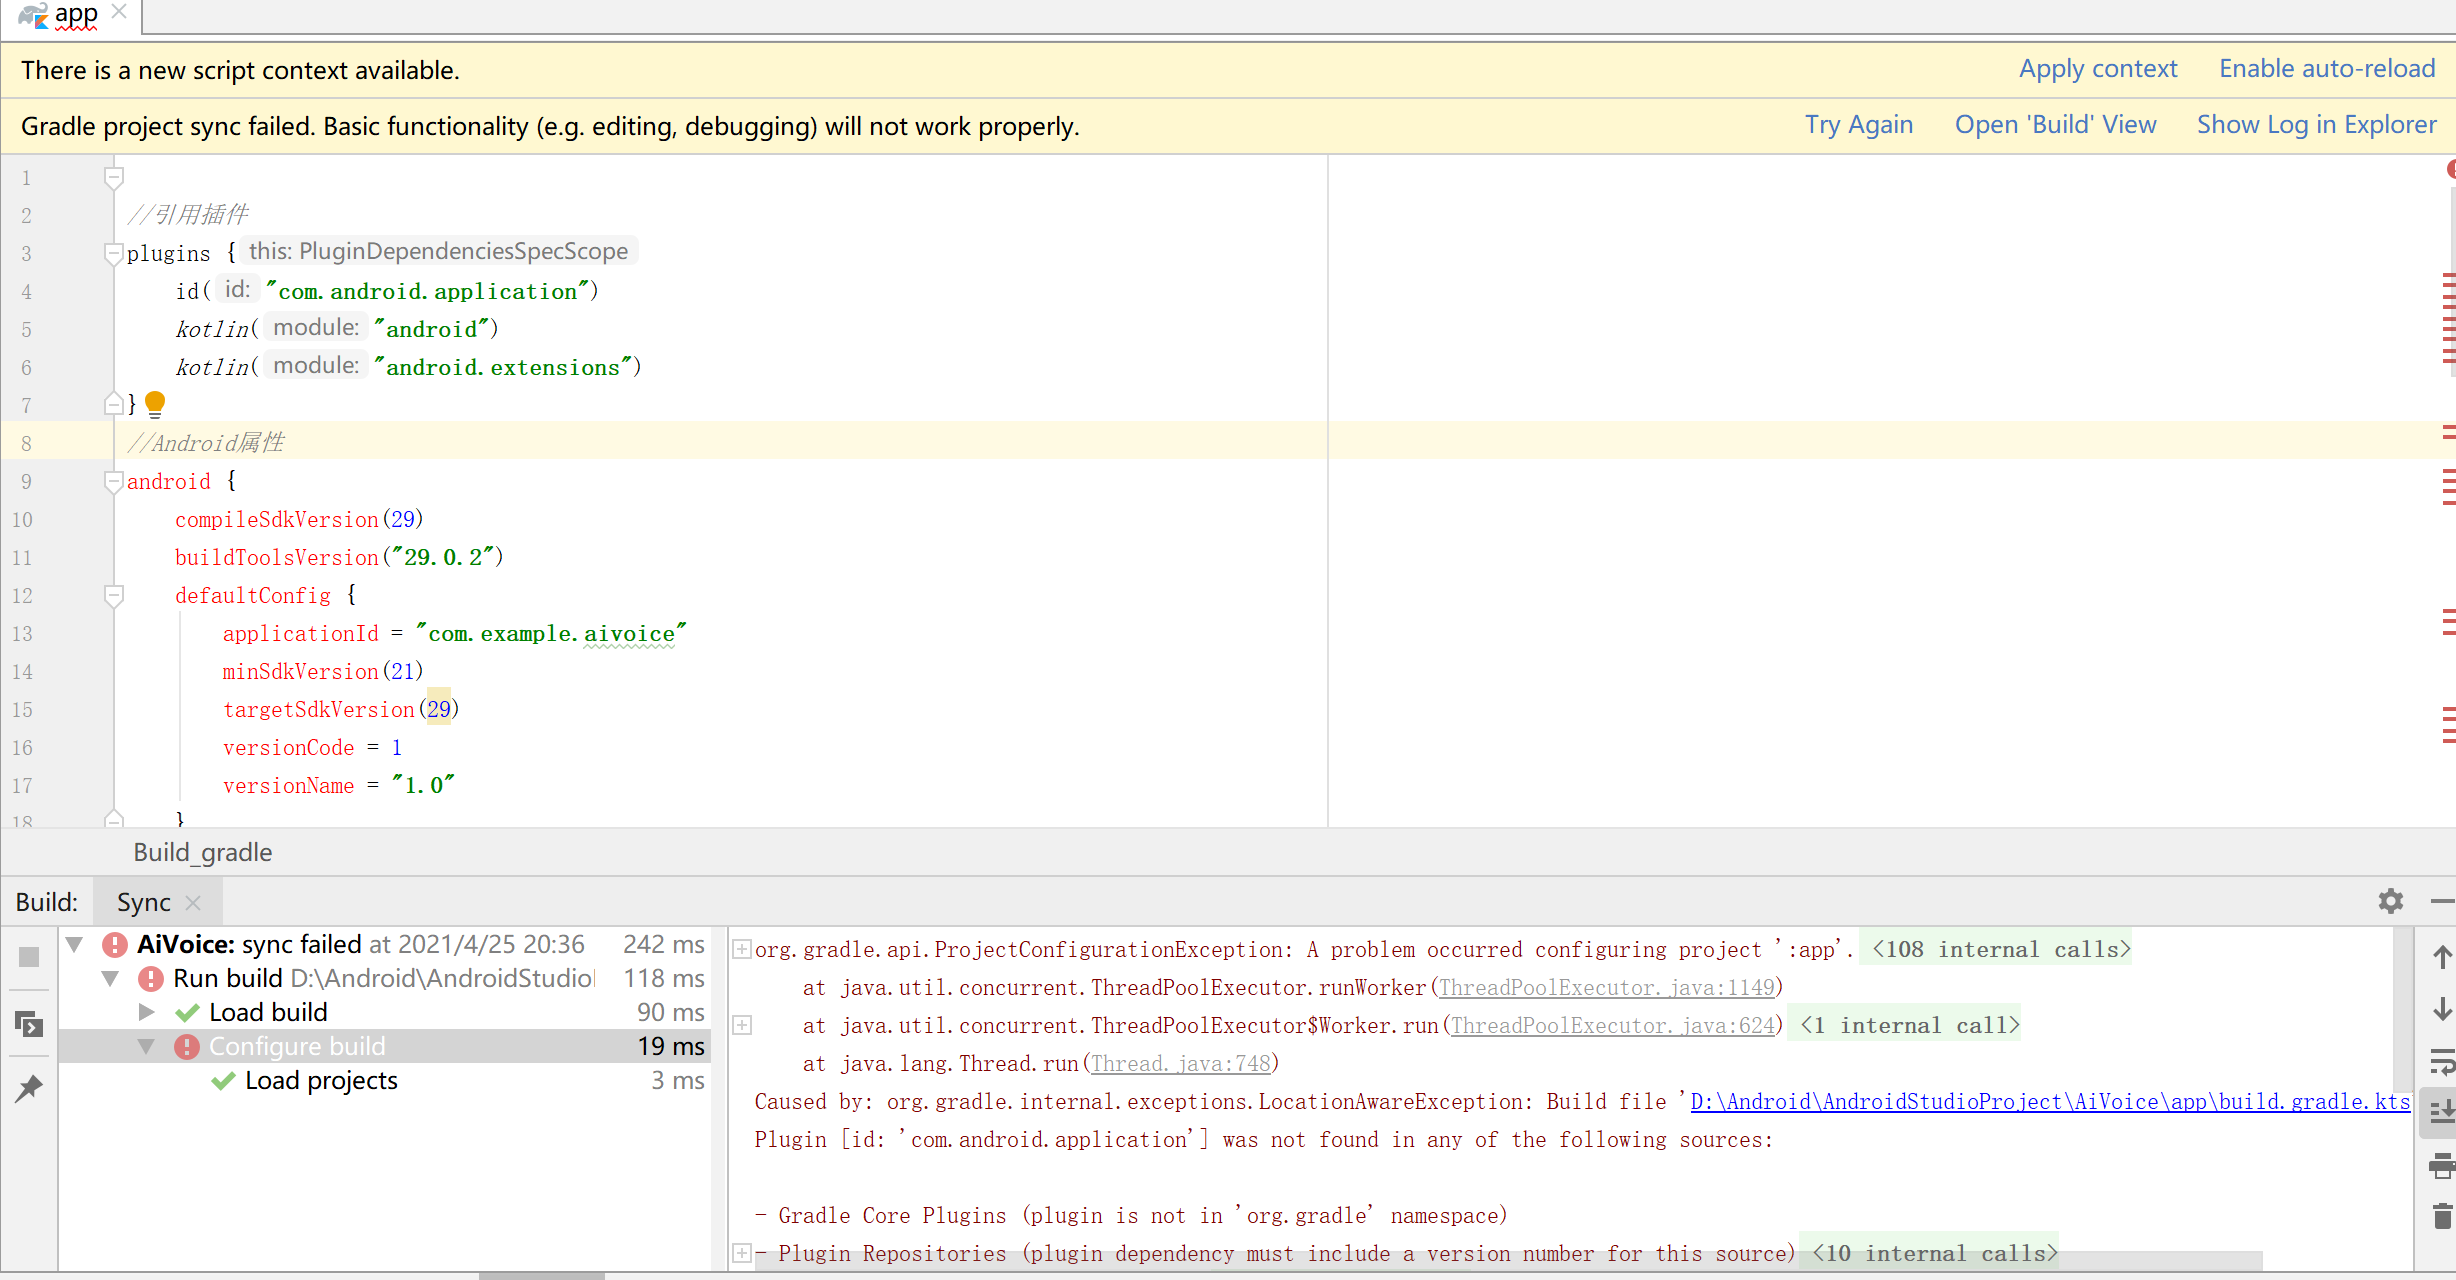Select the Configure build row
Screen dimensions: 2456x1280
(x=385, y=1046)
